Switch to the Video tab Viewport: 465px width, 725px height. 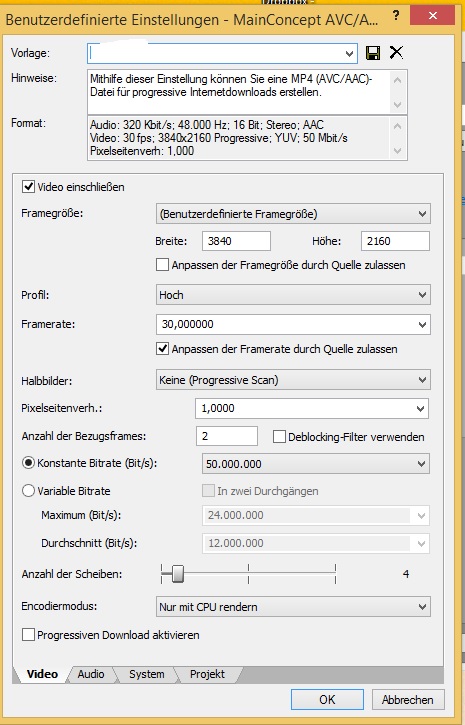(42, 674)
